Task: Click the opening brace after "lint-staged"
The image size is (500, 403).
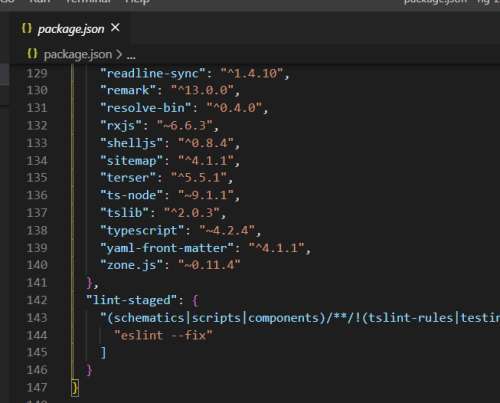Action: (195, 300)
